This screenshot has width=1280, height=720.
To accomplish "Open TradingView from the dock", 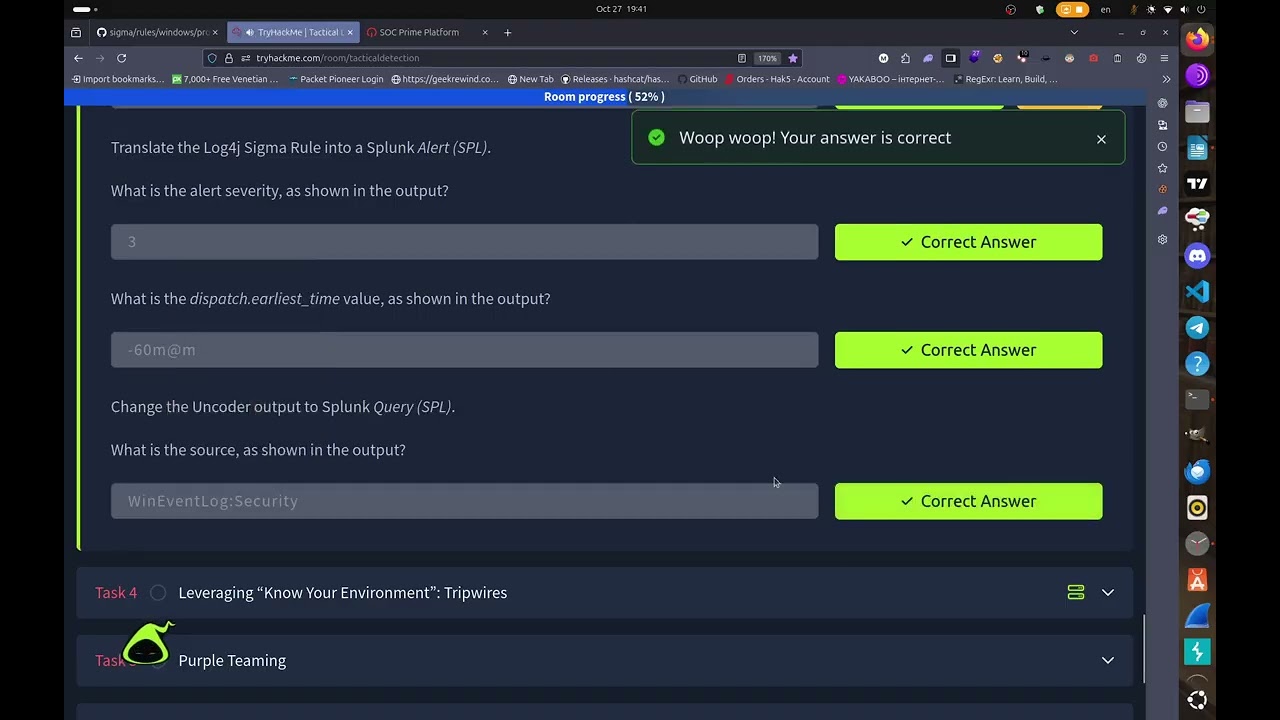I will tap(1197, 184).
